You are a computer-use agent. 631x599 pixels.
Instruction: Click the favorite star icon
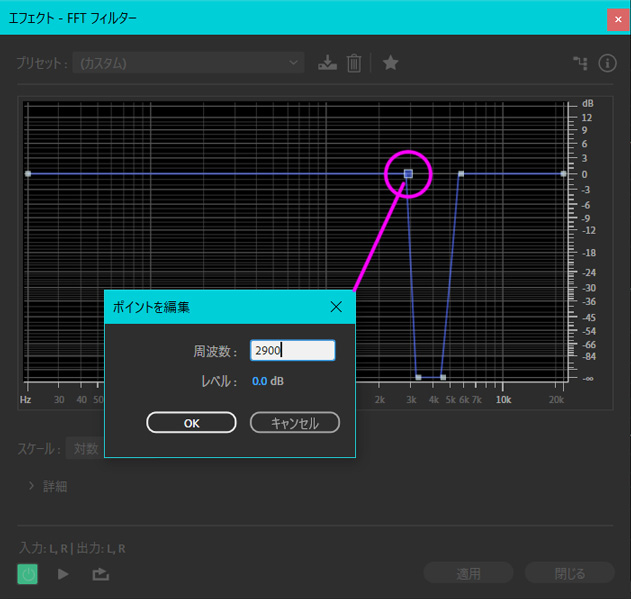click(390, 63)
